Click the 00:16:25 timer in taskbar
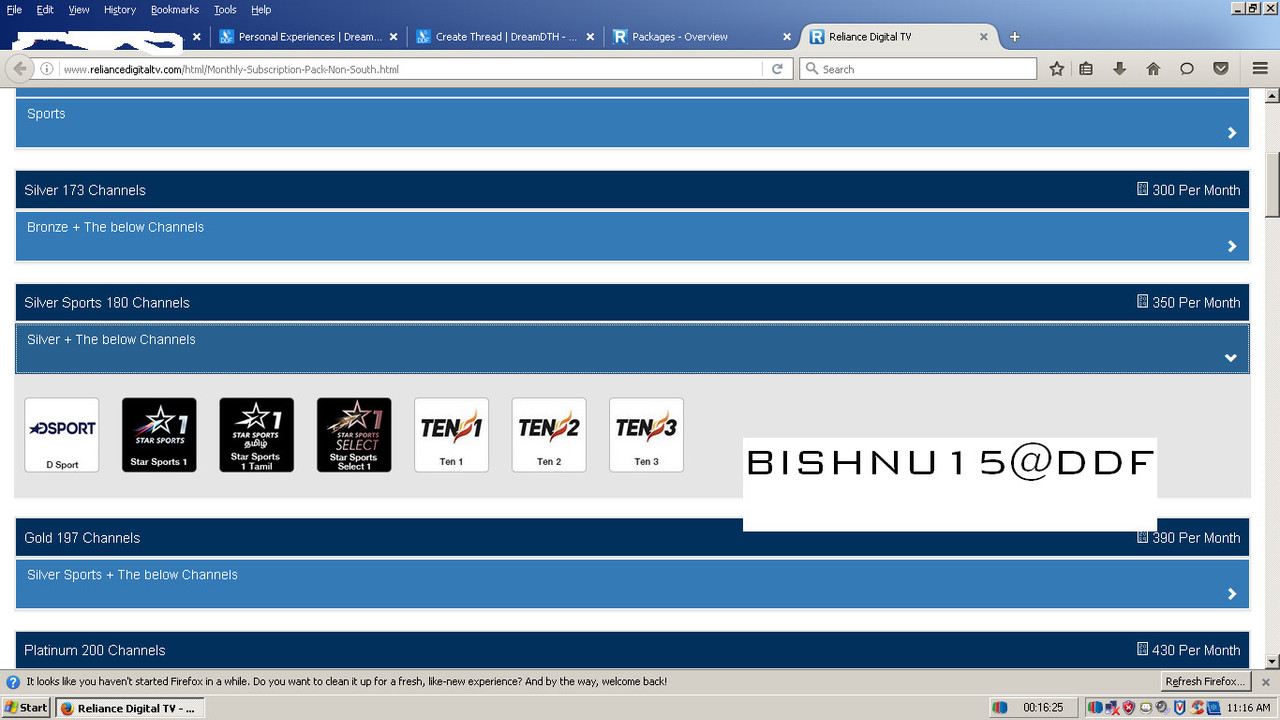This screenshot has height=720, width=1280. point(1043,707)
